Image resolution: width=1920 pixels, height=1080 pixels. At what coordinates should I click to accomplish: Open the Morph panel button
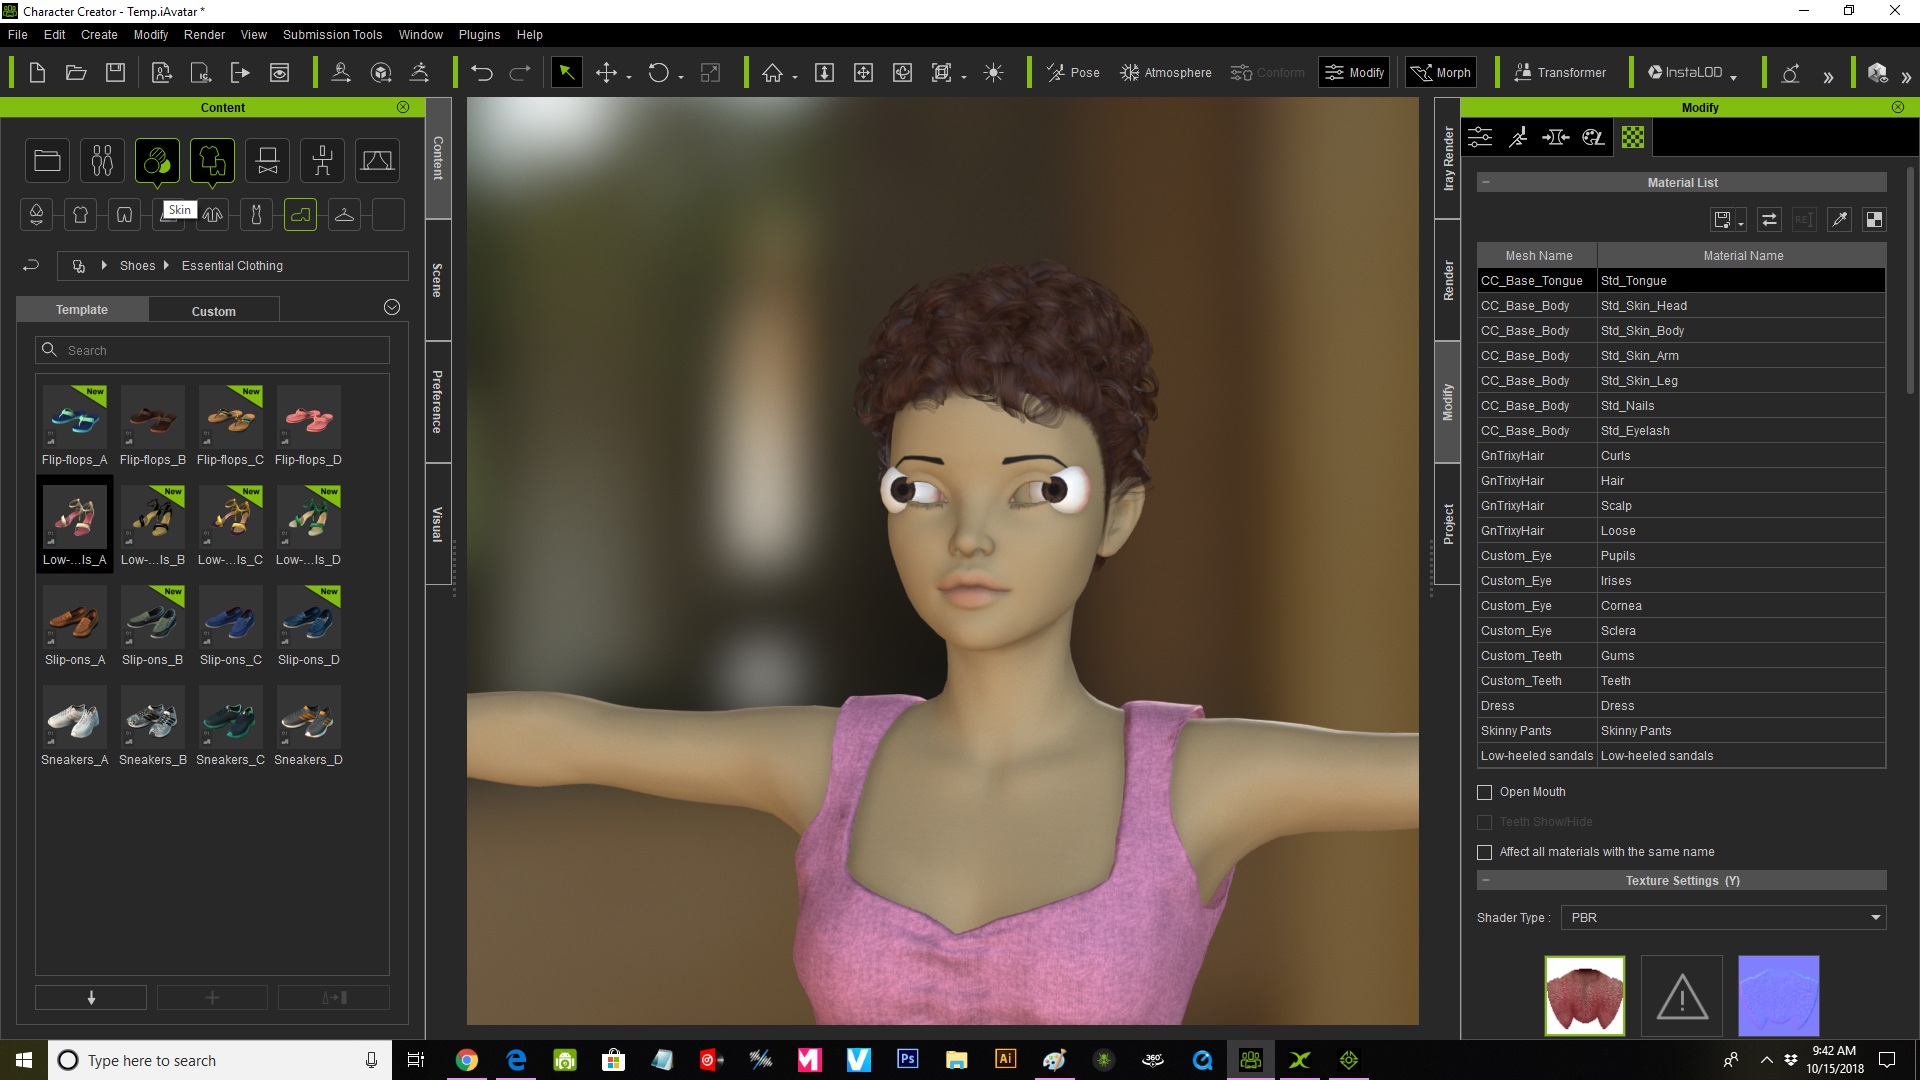(1441, 73)
